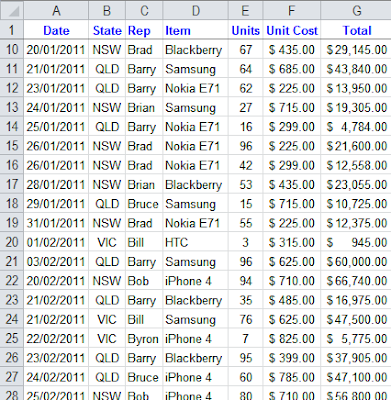Select date cell 20/02/2011
Screen dimensions: 391x400
pyautogui.click(x=56, y=281)
